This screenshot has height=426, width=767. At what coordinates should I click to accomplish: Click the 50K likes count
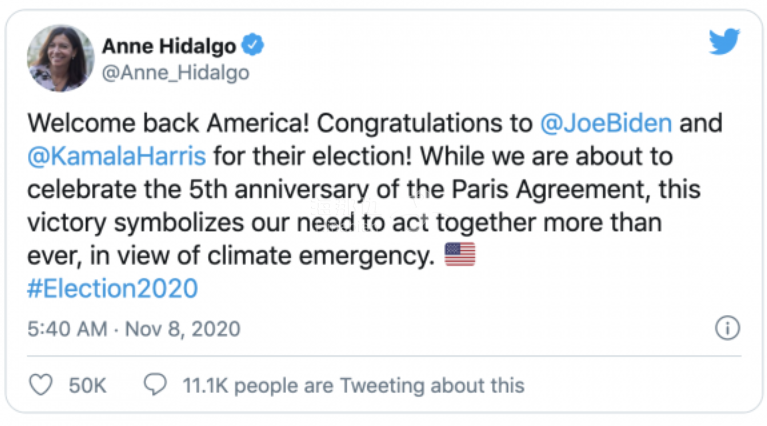[88, 385]
